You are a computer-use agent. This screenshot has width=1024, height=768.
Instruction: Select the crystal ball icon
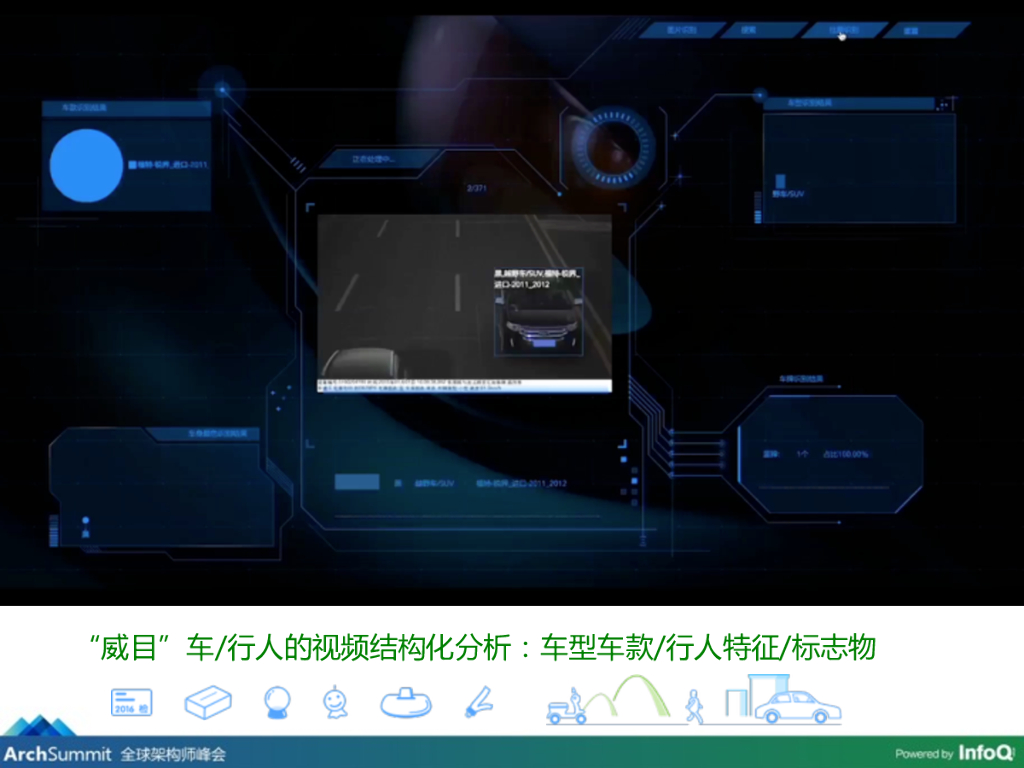(x=275, y=703)
